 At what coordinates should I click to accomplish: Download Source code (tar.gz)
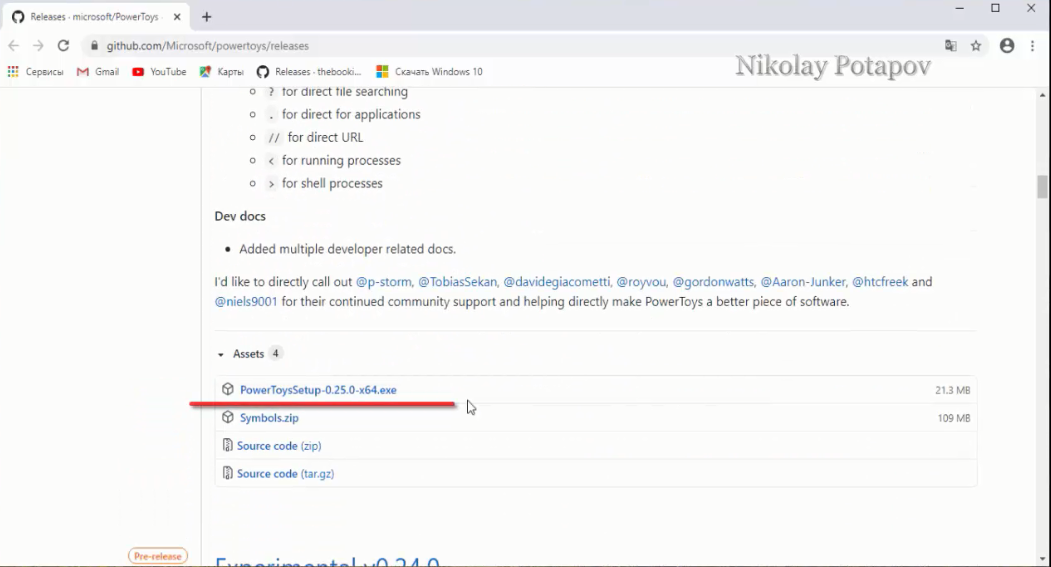(286, 474)
